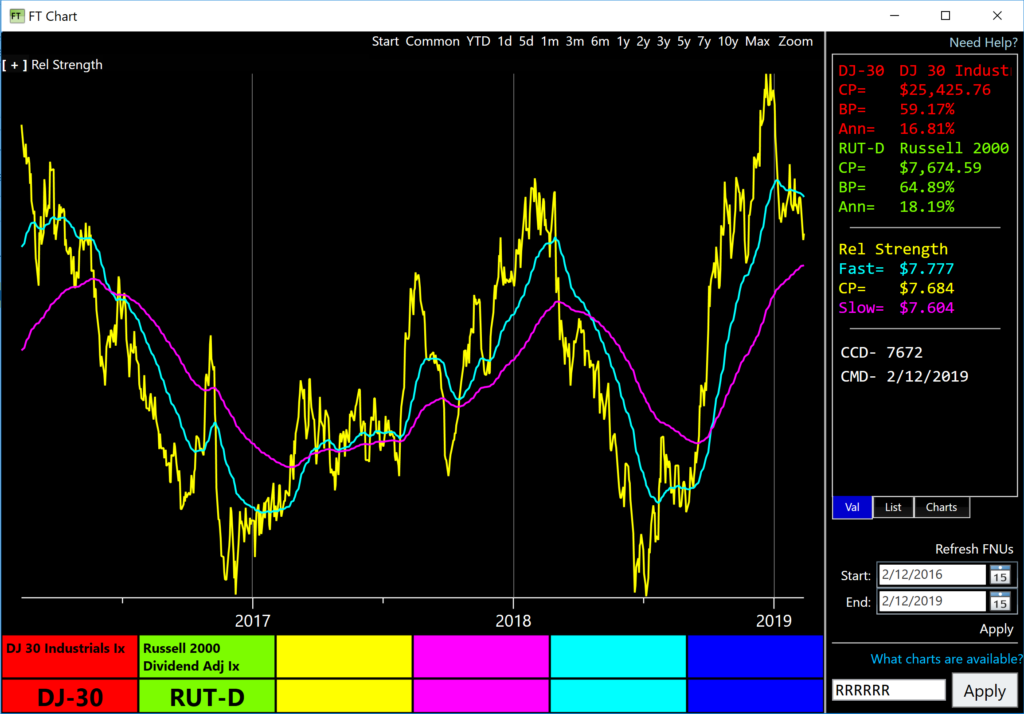Switch to the List tab
1024x714 pixels.
tap(892, 507)
